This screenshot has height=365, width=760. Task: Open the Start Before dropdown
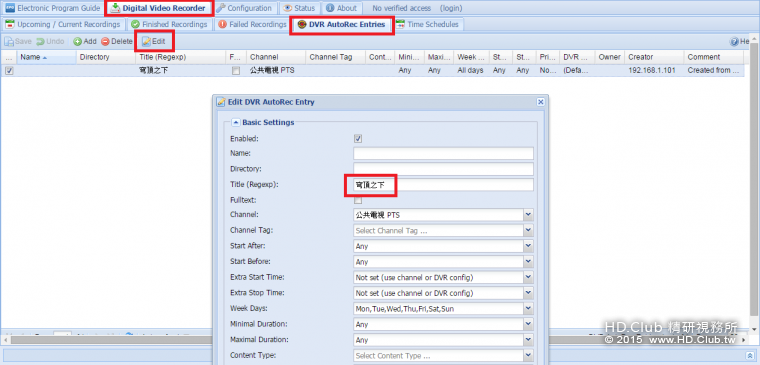click(528, 262)
